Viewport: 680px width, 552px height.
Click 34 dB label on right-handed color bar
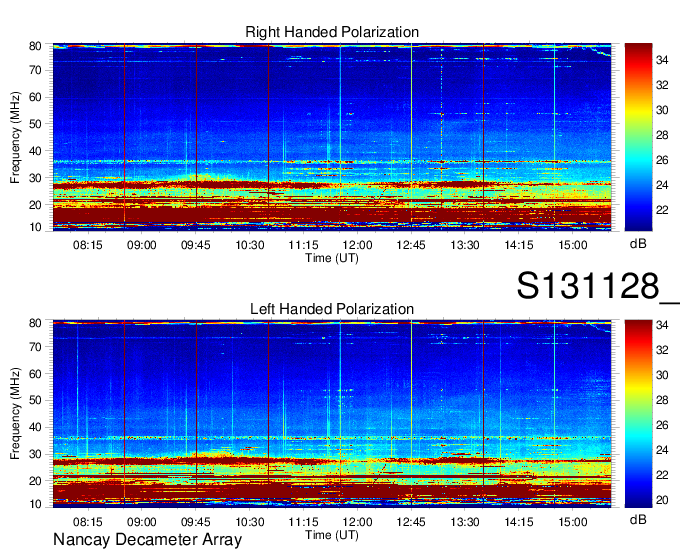pyautogui.click(x=662, y=60)
